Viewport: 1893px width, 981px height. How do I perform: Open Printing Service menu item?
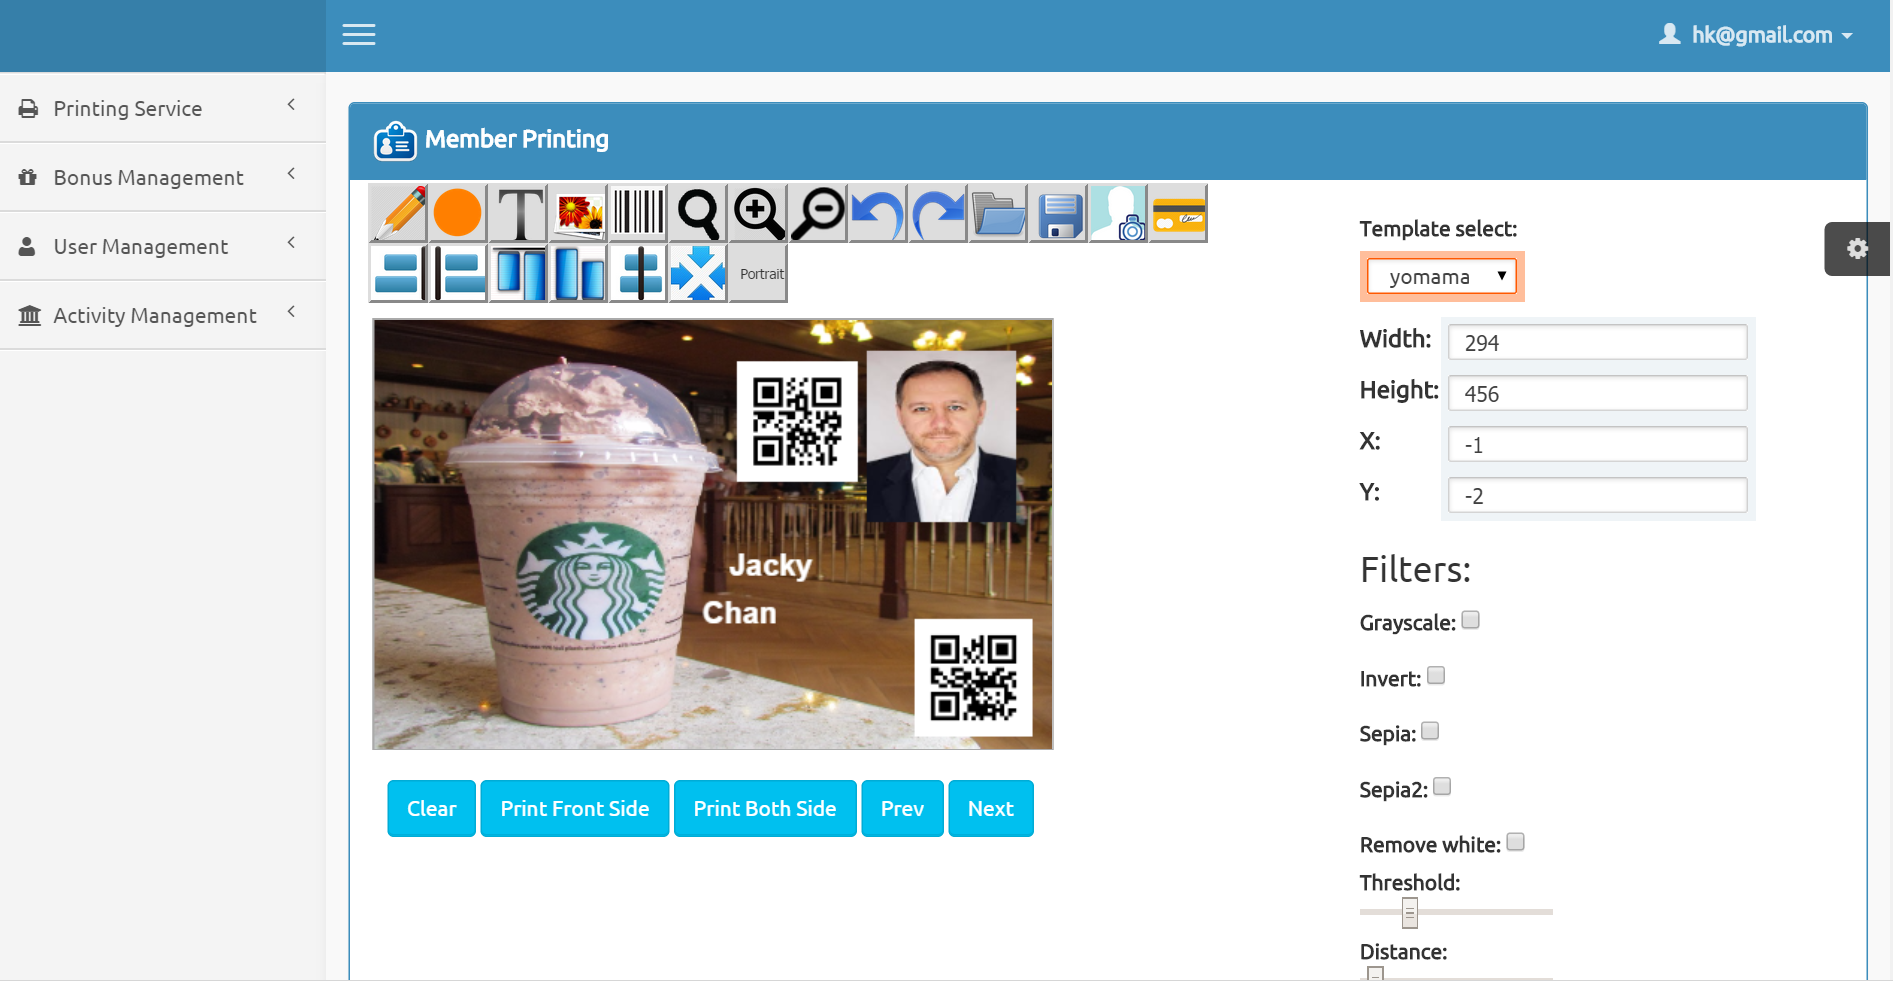tap(163, 107)
